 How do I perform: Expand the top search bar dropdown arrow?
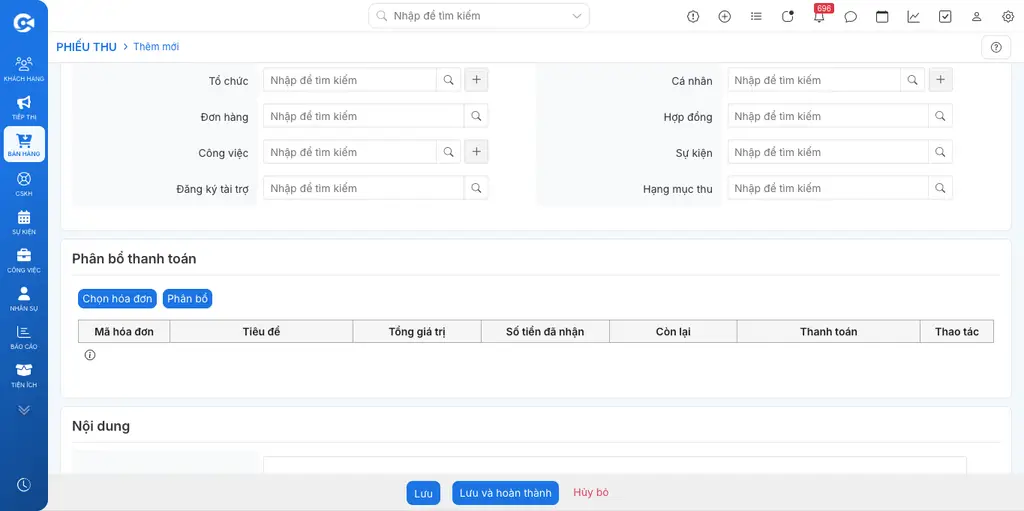point(577,16)
